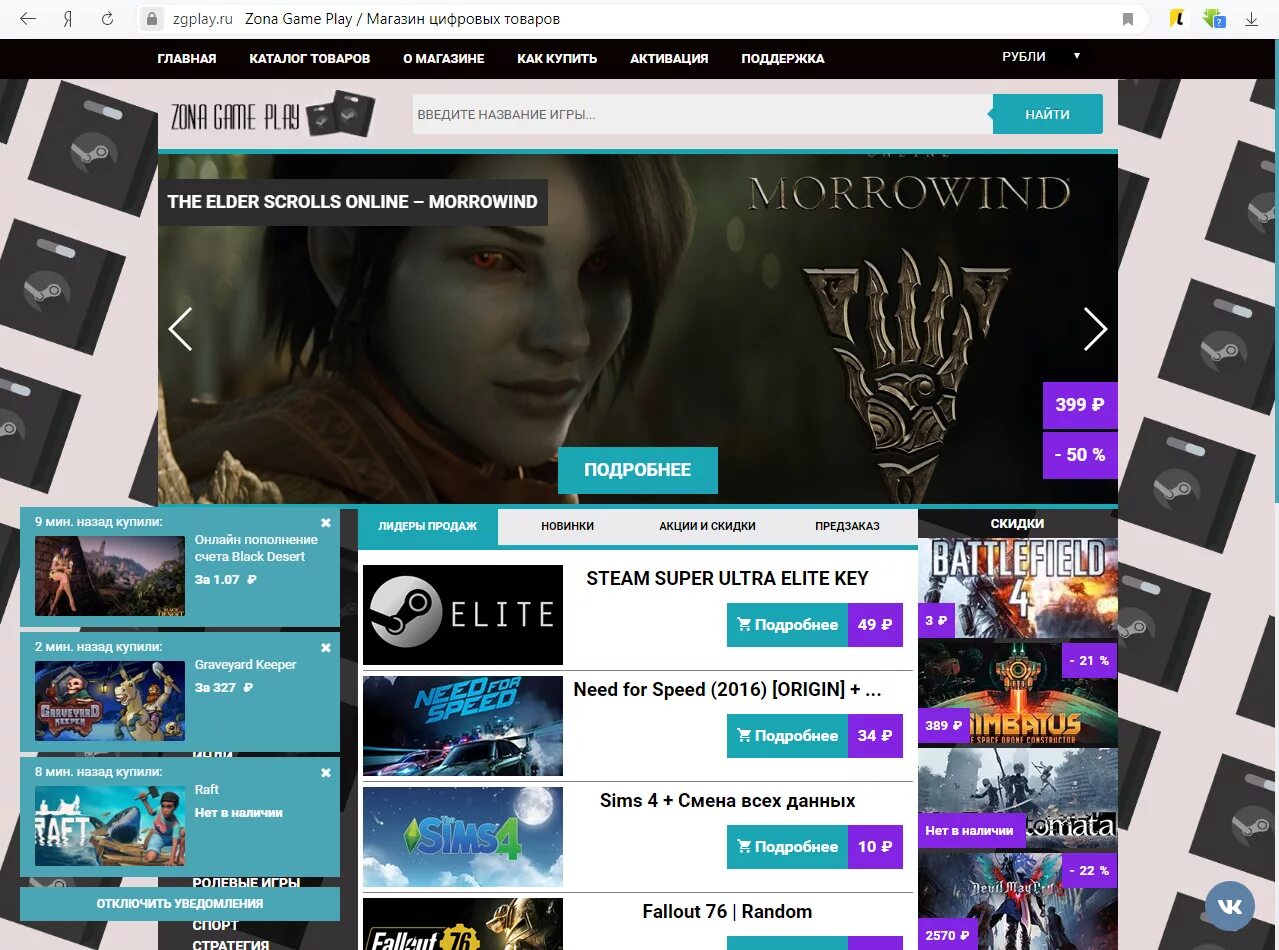This screenshot has height=950, width=1279.
Task: Open the РУБЛИ currency dropdown
Action: click(1041, 57)
